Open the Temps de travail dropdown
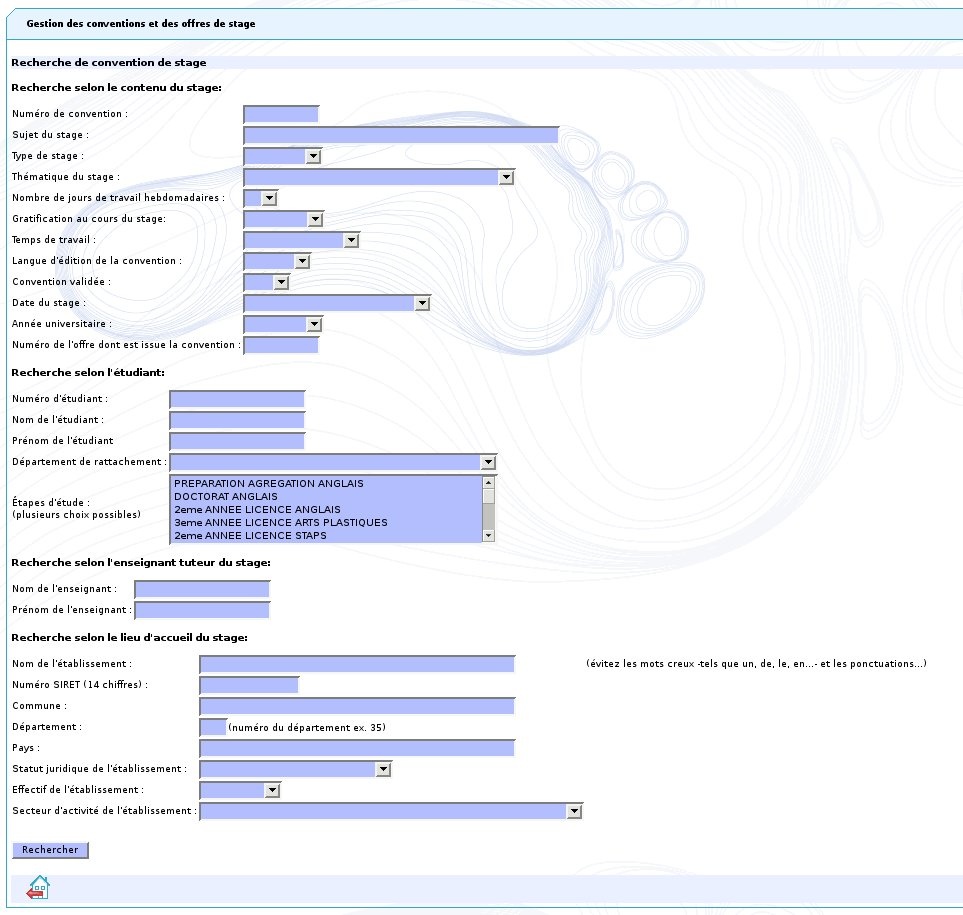Screen dimensions: 963x915 click(301, 240)
